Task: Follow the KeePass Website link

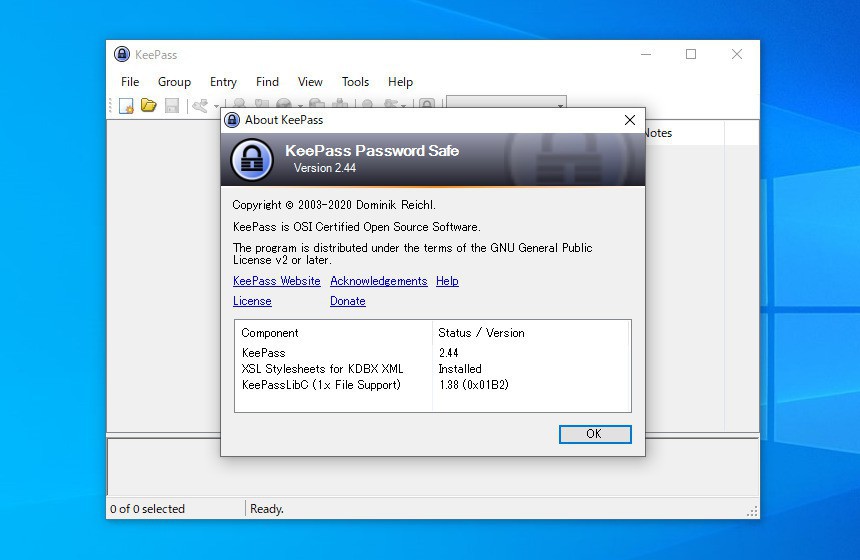Action: tap(276, 281)
